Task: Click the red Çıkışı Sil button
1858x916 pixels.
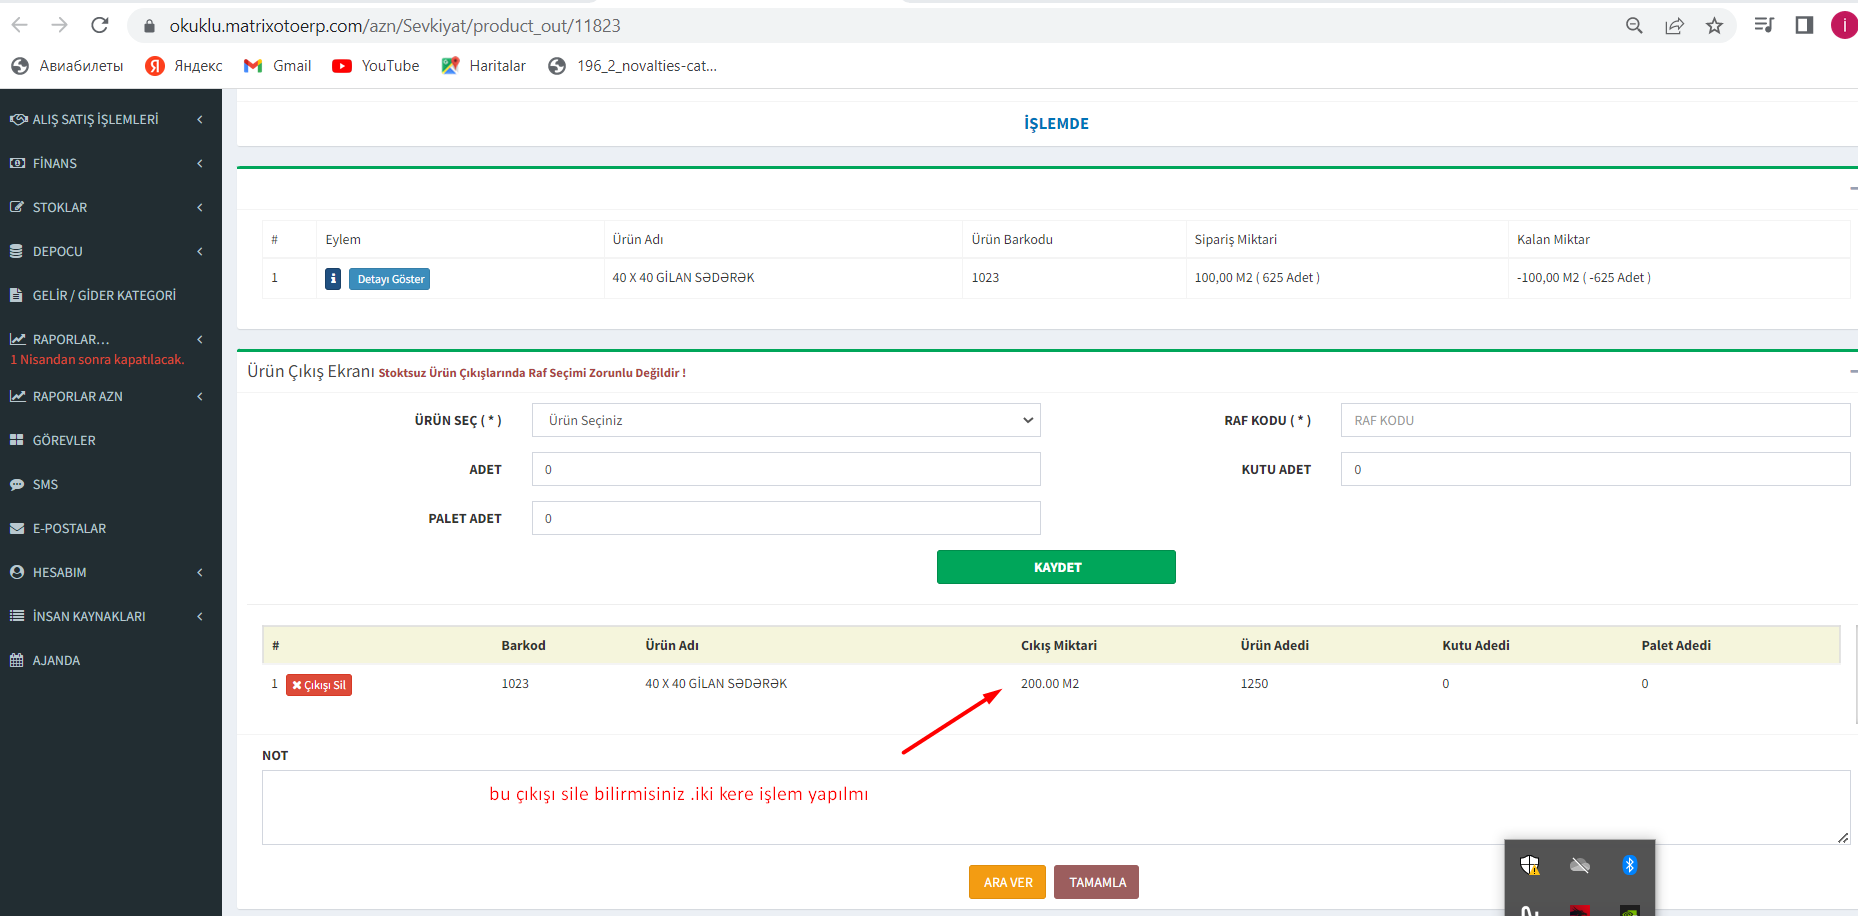Action: [319, 685]
